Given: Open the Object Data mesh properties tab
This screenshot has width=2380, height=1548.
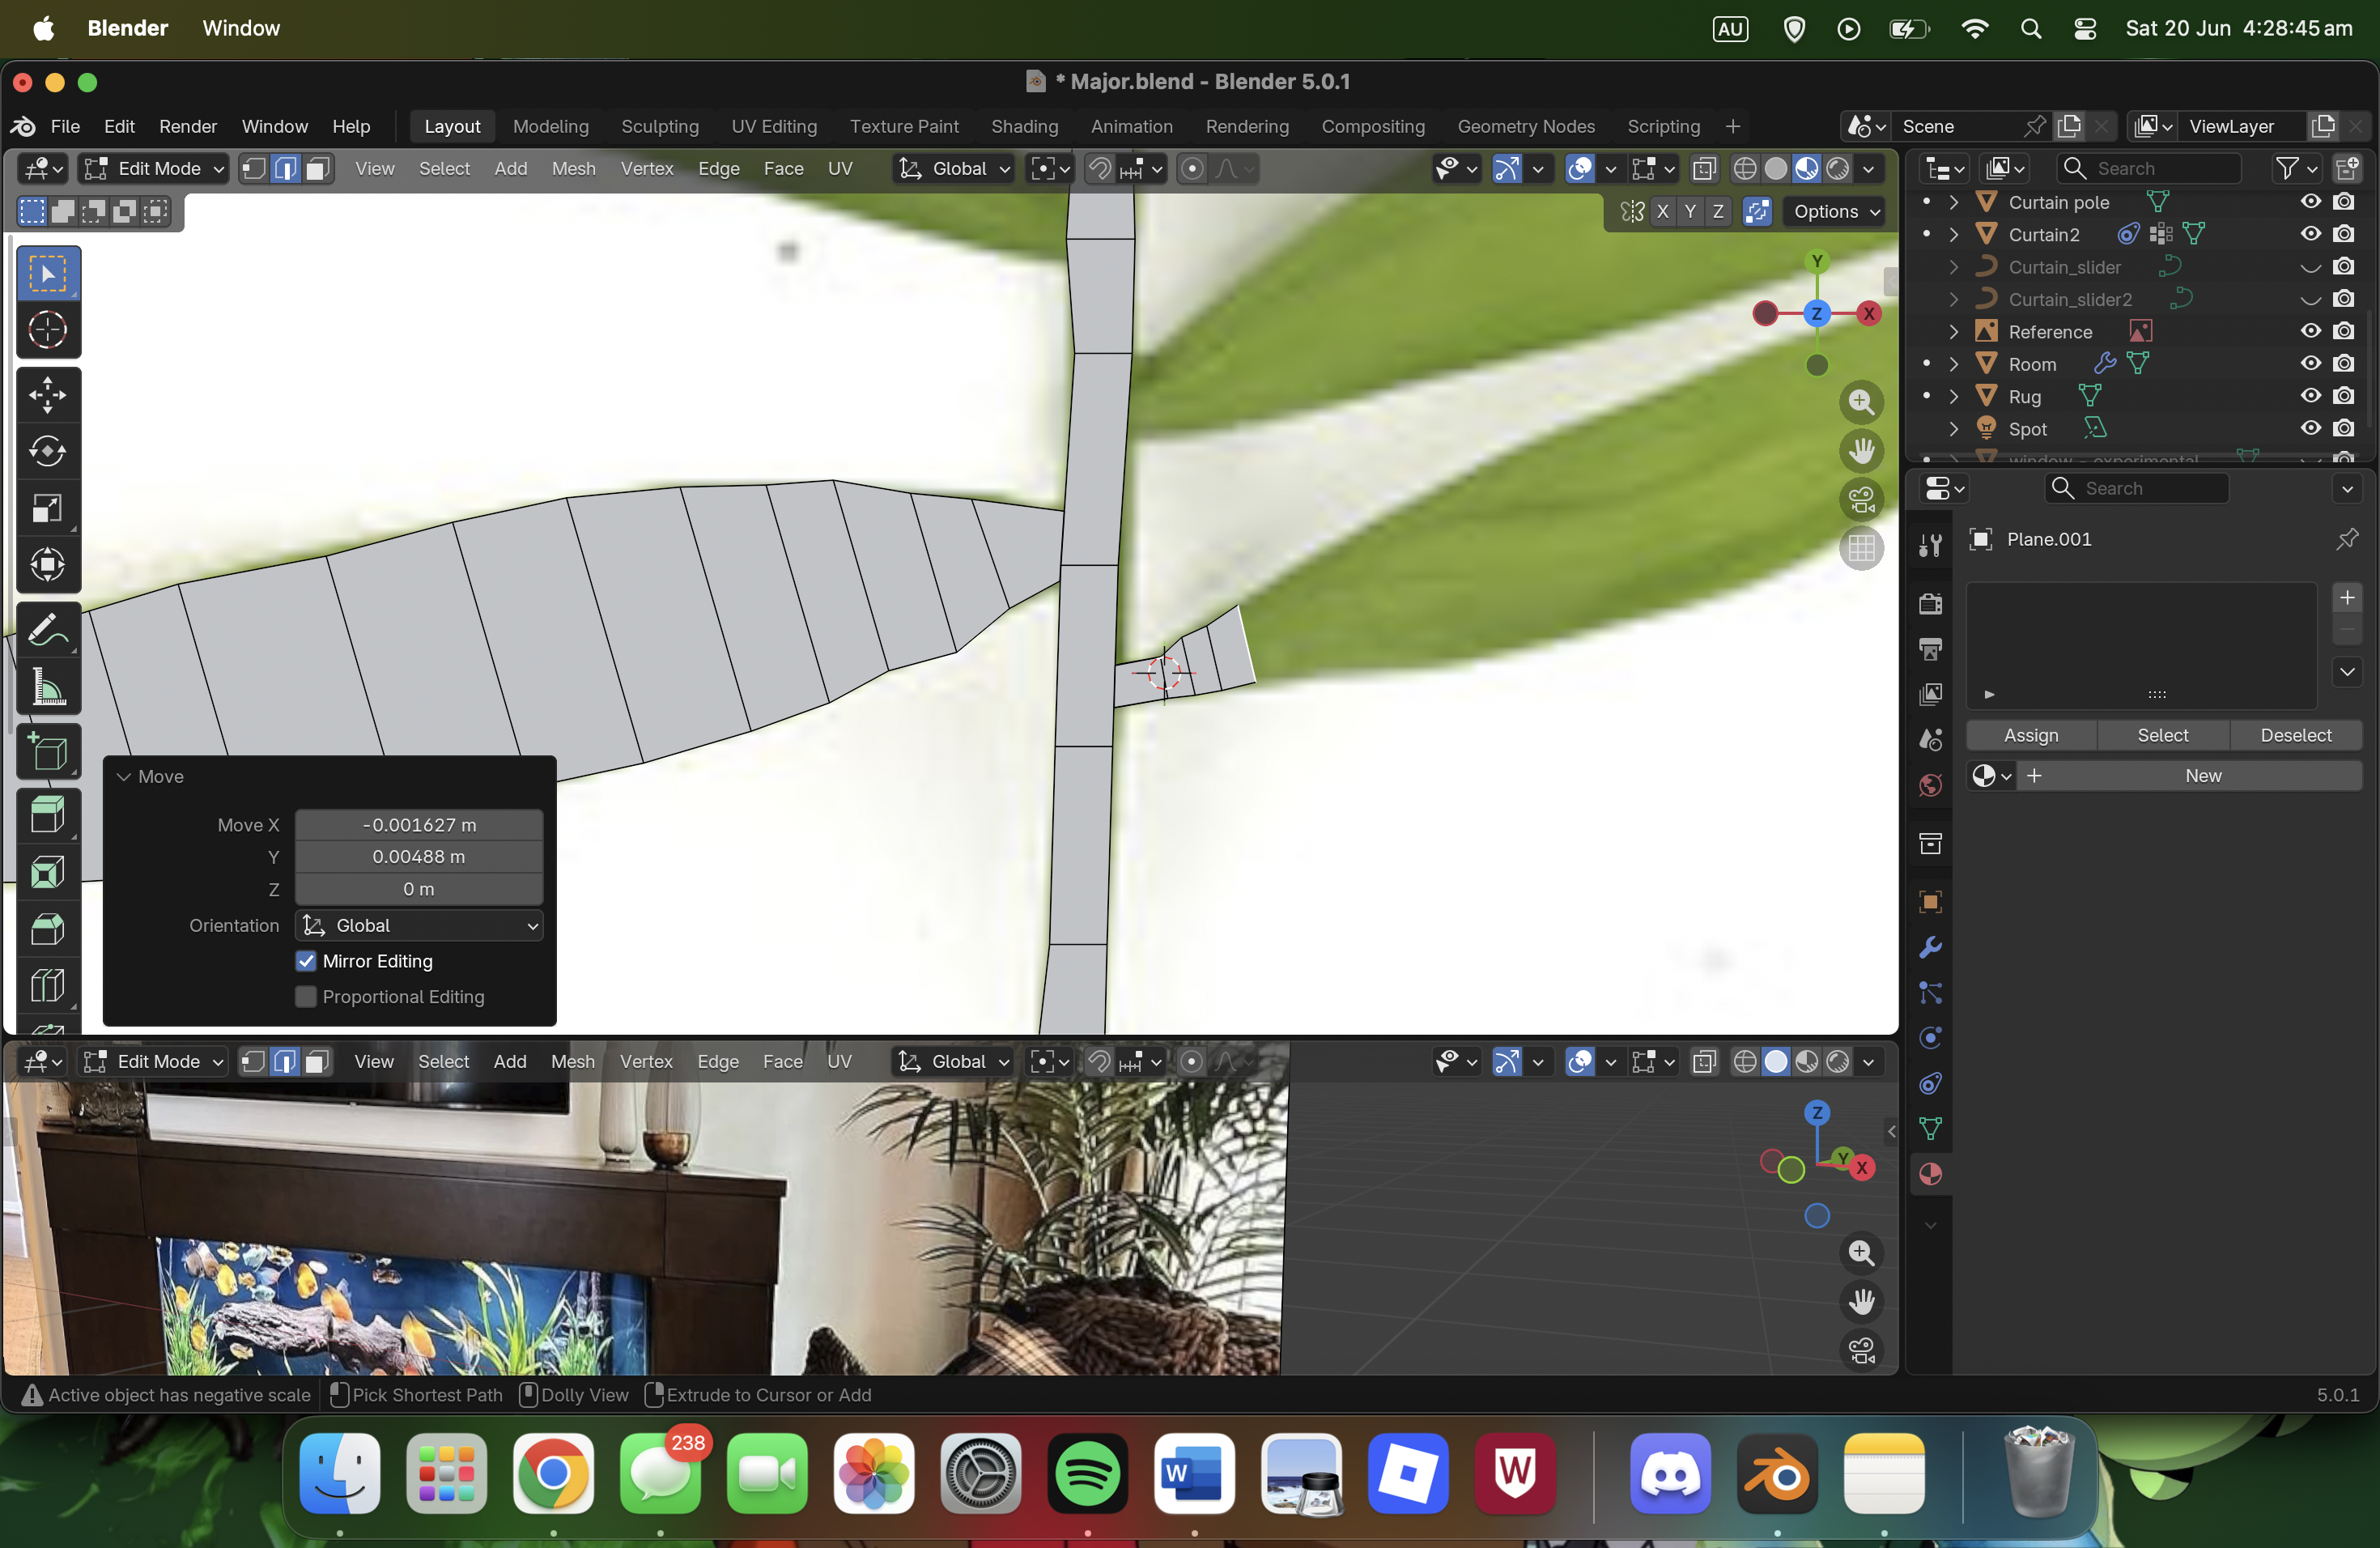Looking at the screenshot, I should click(1930, 1129).
